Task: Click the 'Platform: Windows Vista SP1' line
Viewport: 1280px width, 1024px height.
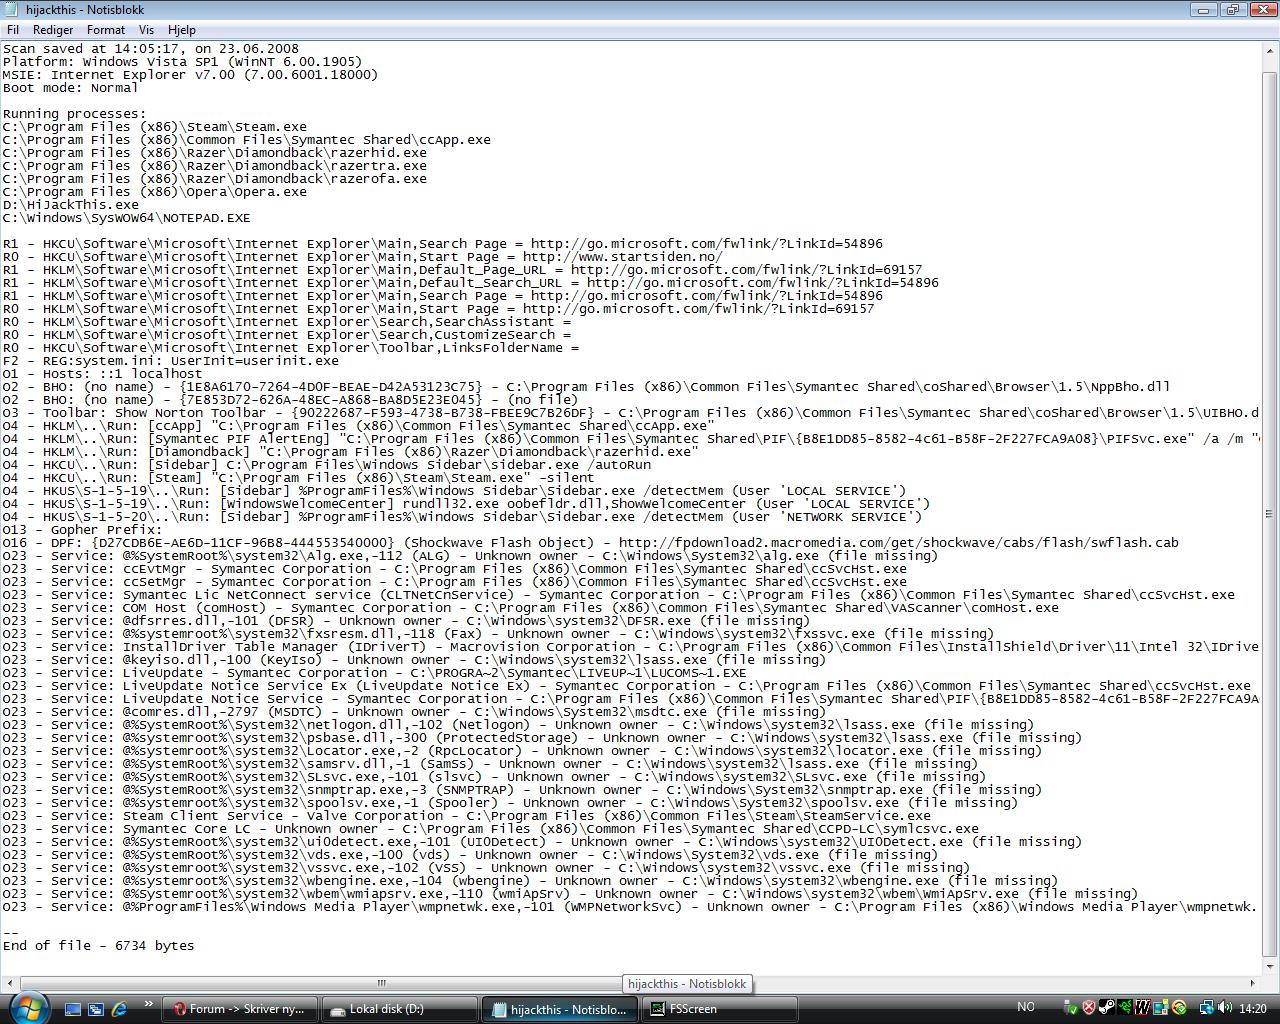Action: tap(182, 61)
